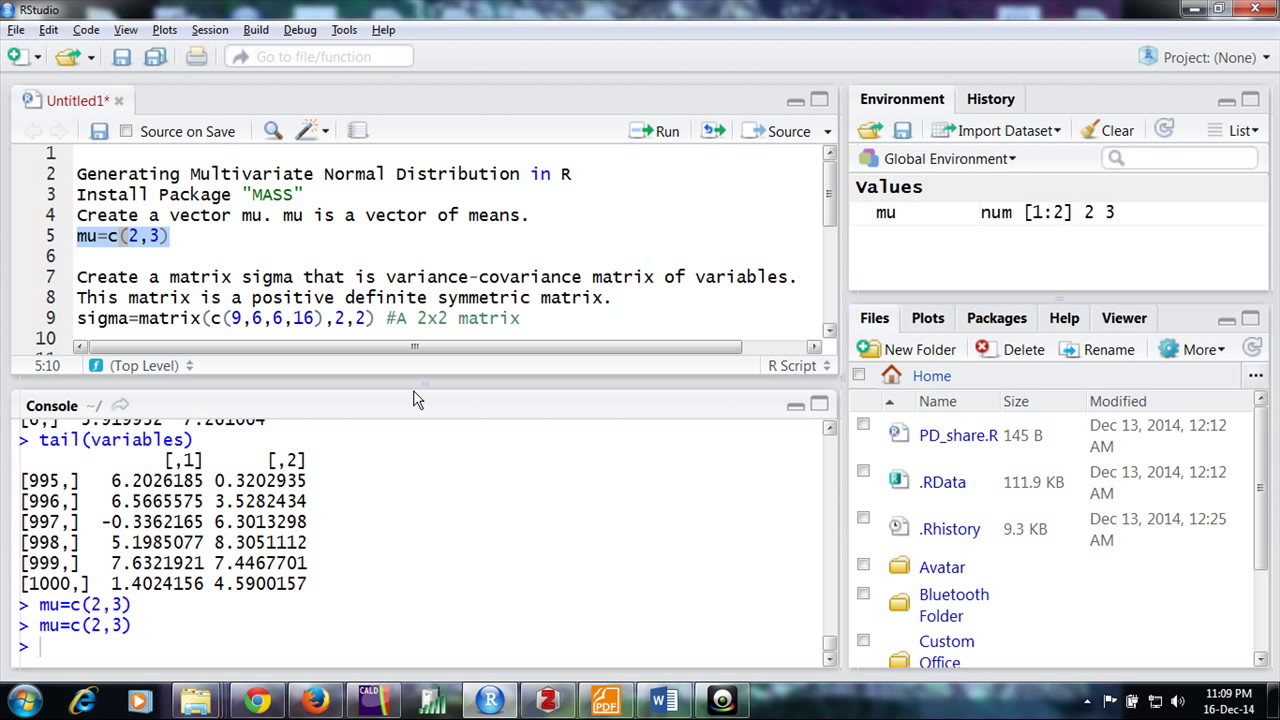This screenshot has width=1280, height=720.
Task: Save workspace icon in Environment pane
Action: (x=902, y=130)
